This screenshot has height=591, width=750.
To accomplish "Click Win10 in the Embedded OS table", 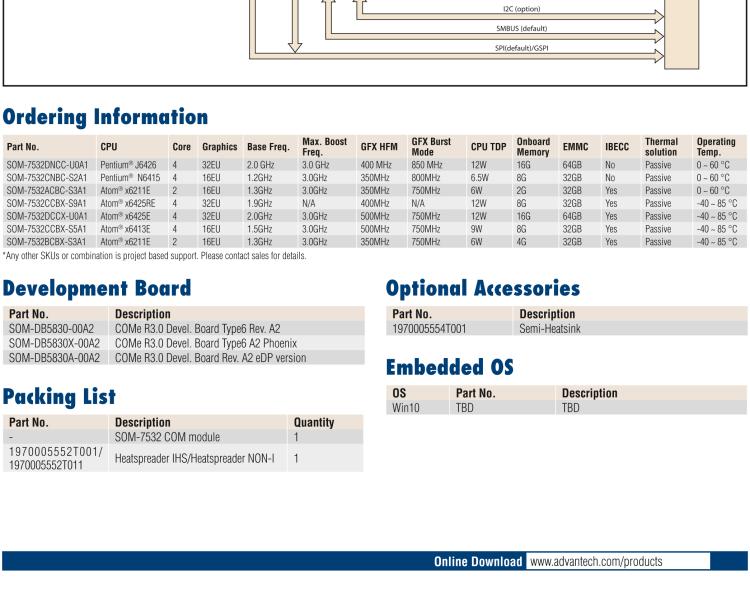I will coord(406,408).
